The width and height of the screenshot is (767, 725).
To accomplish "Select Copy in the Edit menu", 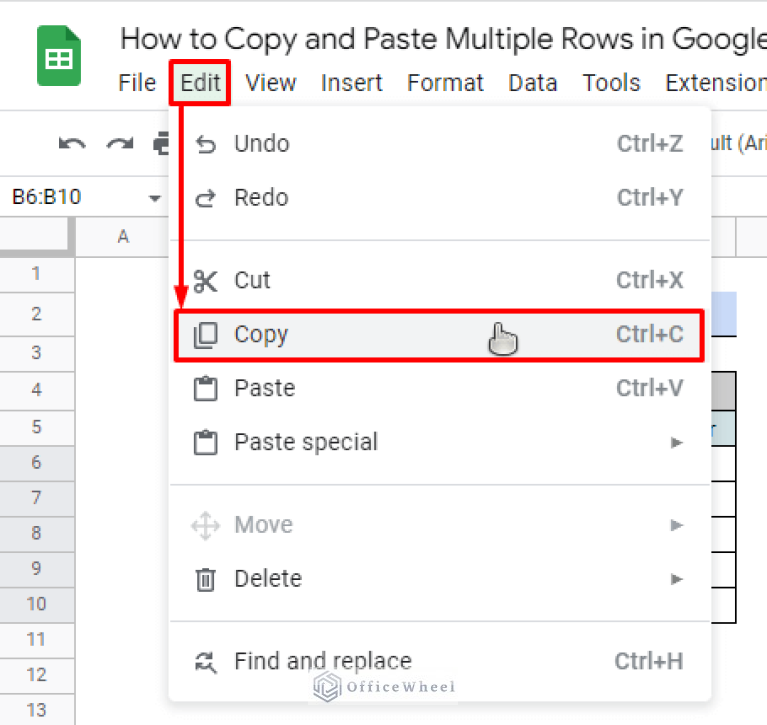I will 440,335.
